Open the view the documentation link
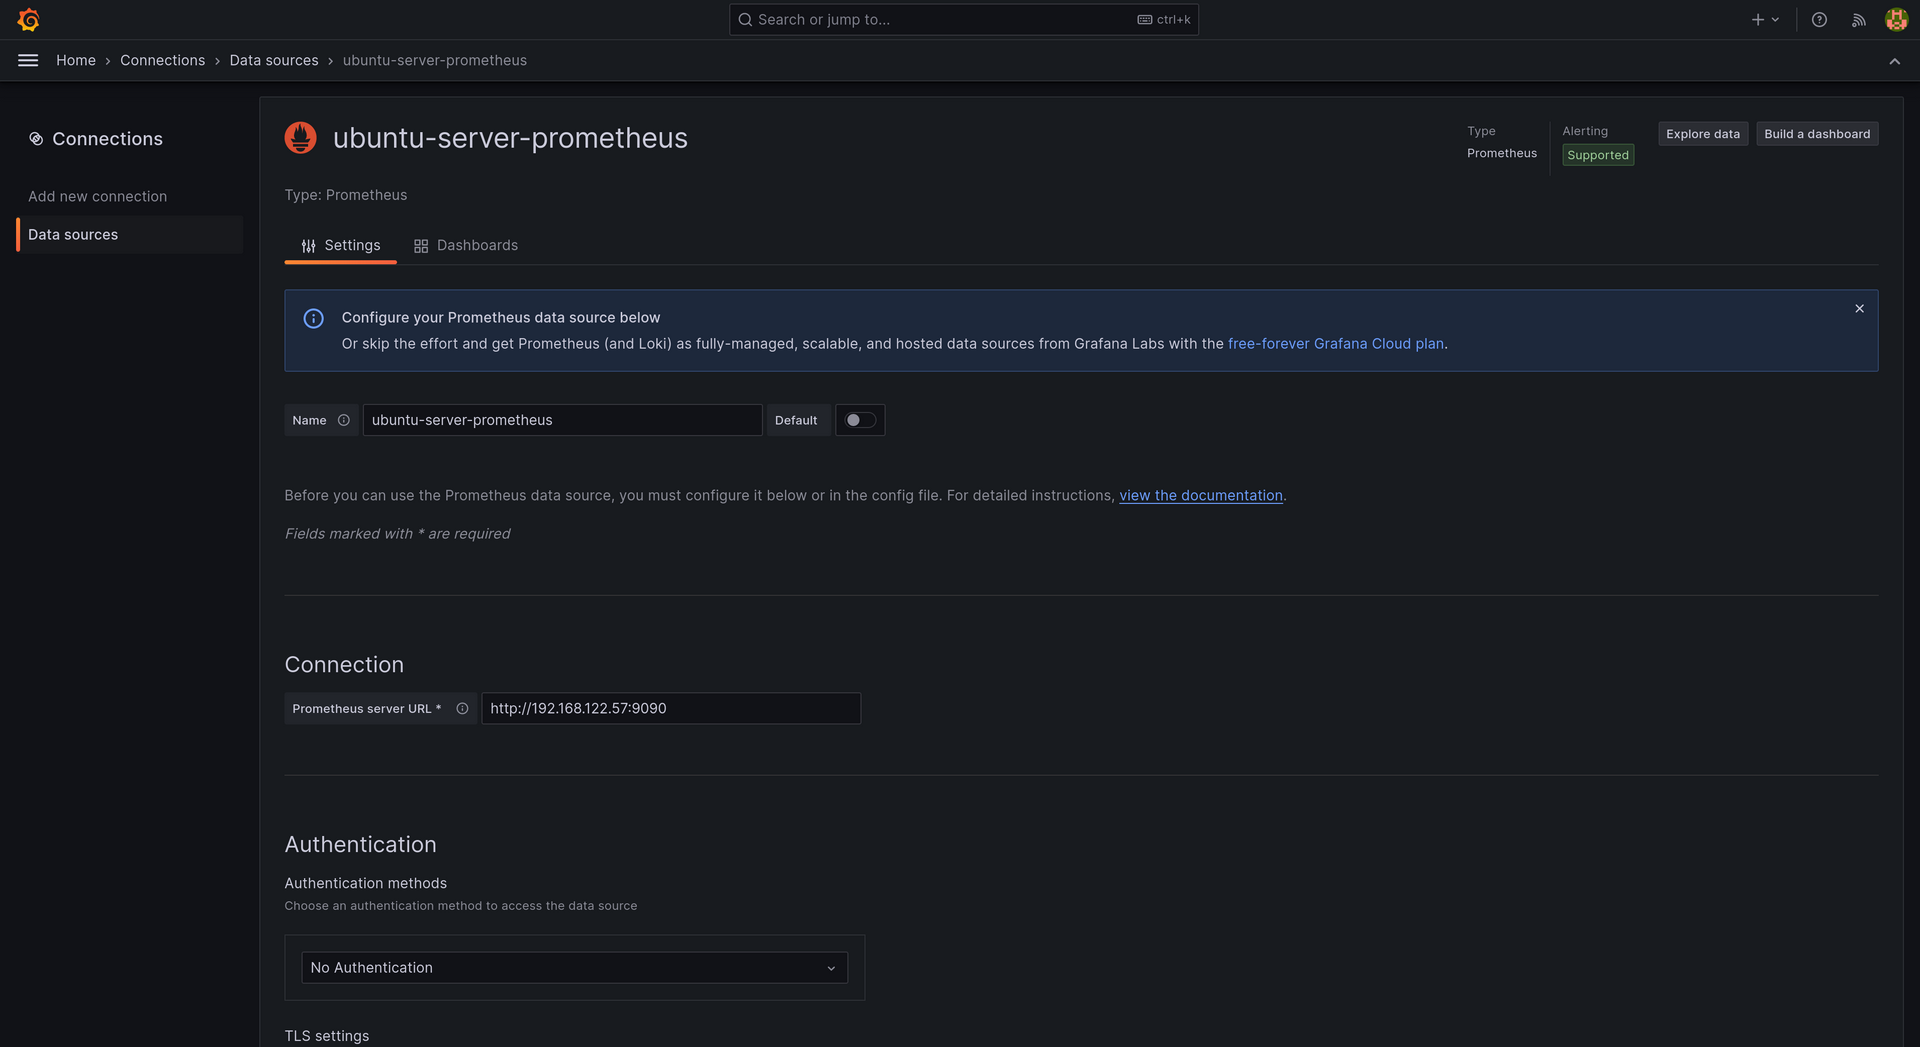This screenshot has height=1047, width=1920. point(1201,495)
